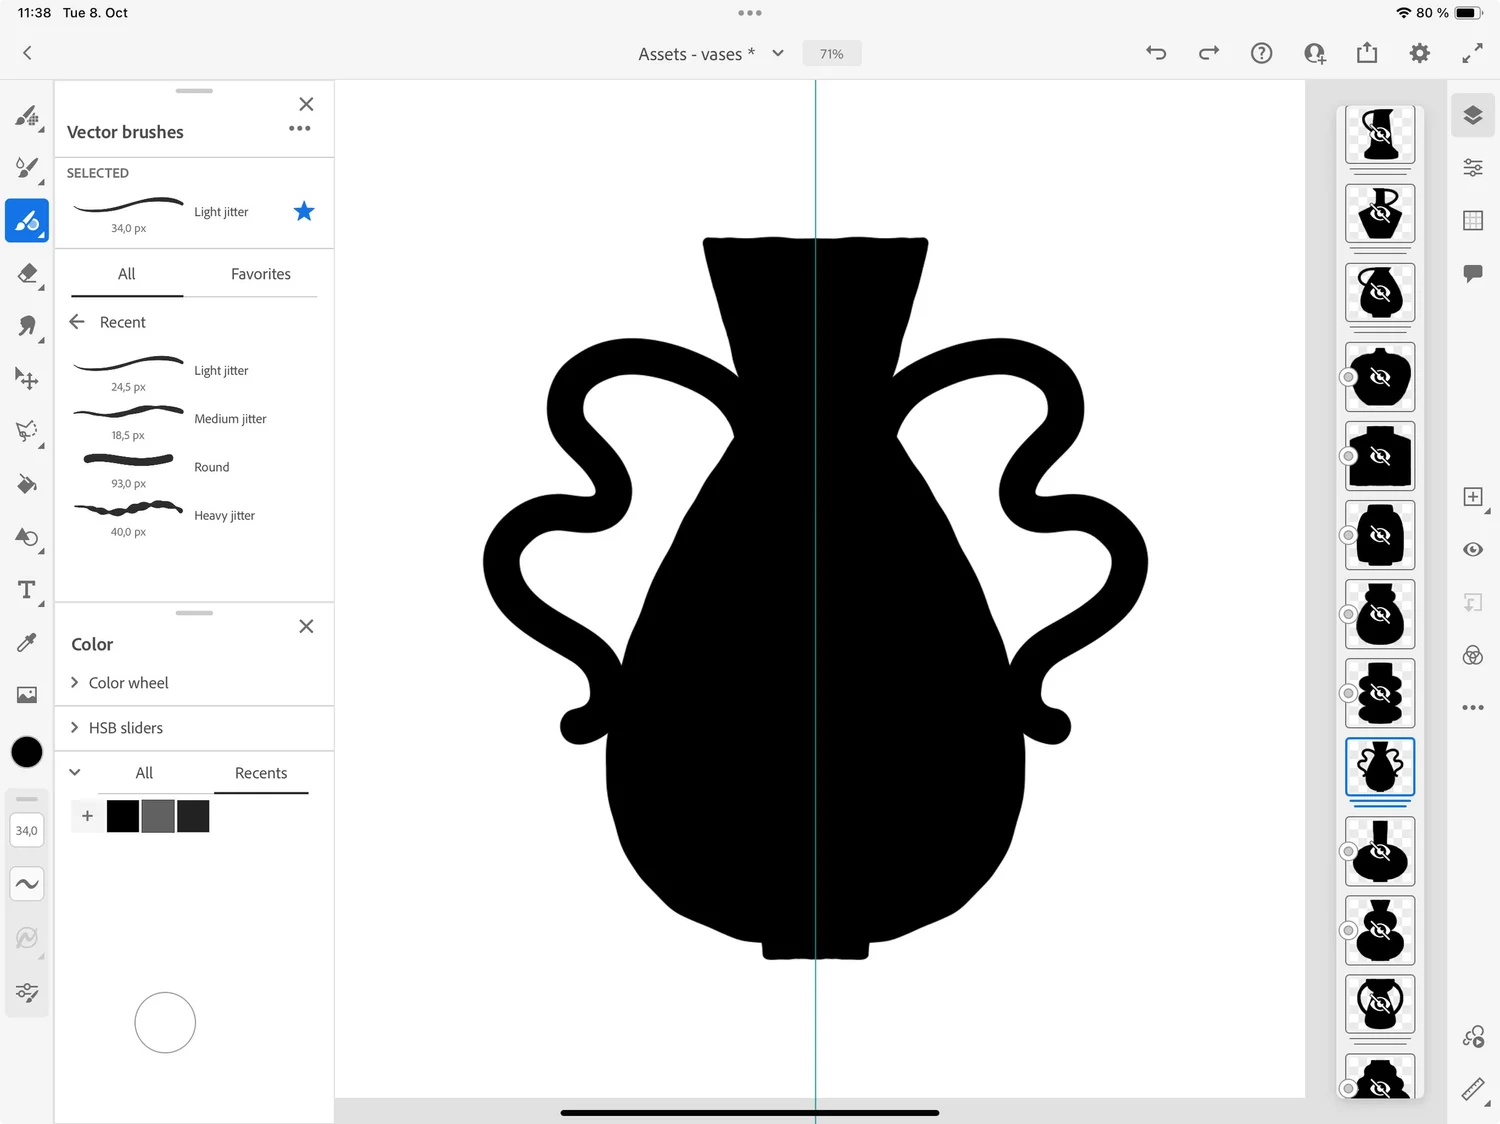
Task: Open the Live brushes tool
Action: point(27,170)
